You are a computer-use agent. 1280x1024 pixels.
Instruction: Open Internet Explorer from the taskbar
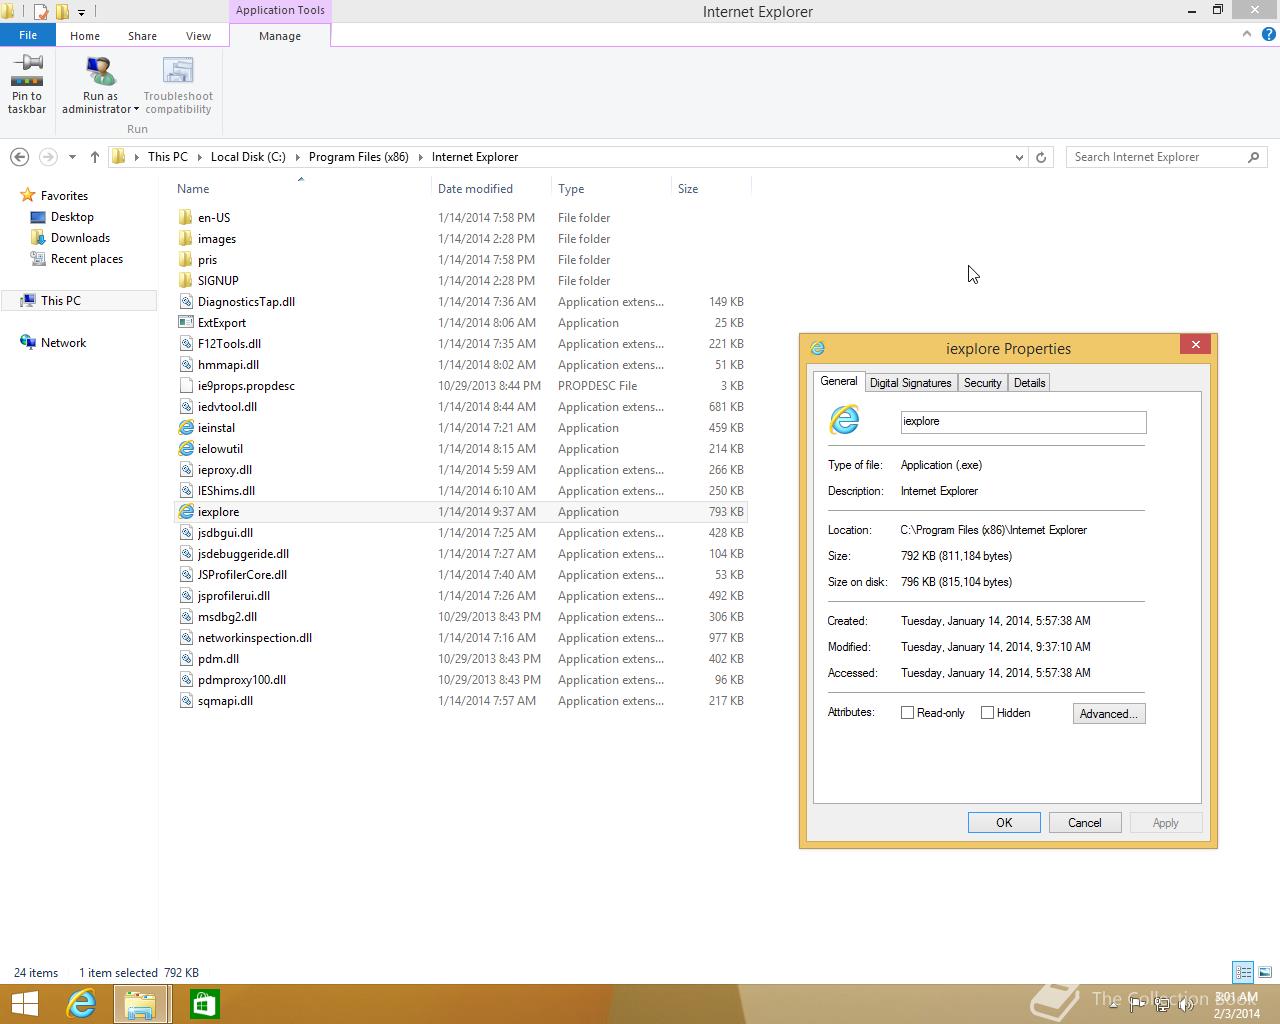click(81, 1004)
